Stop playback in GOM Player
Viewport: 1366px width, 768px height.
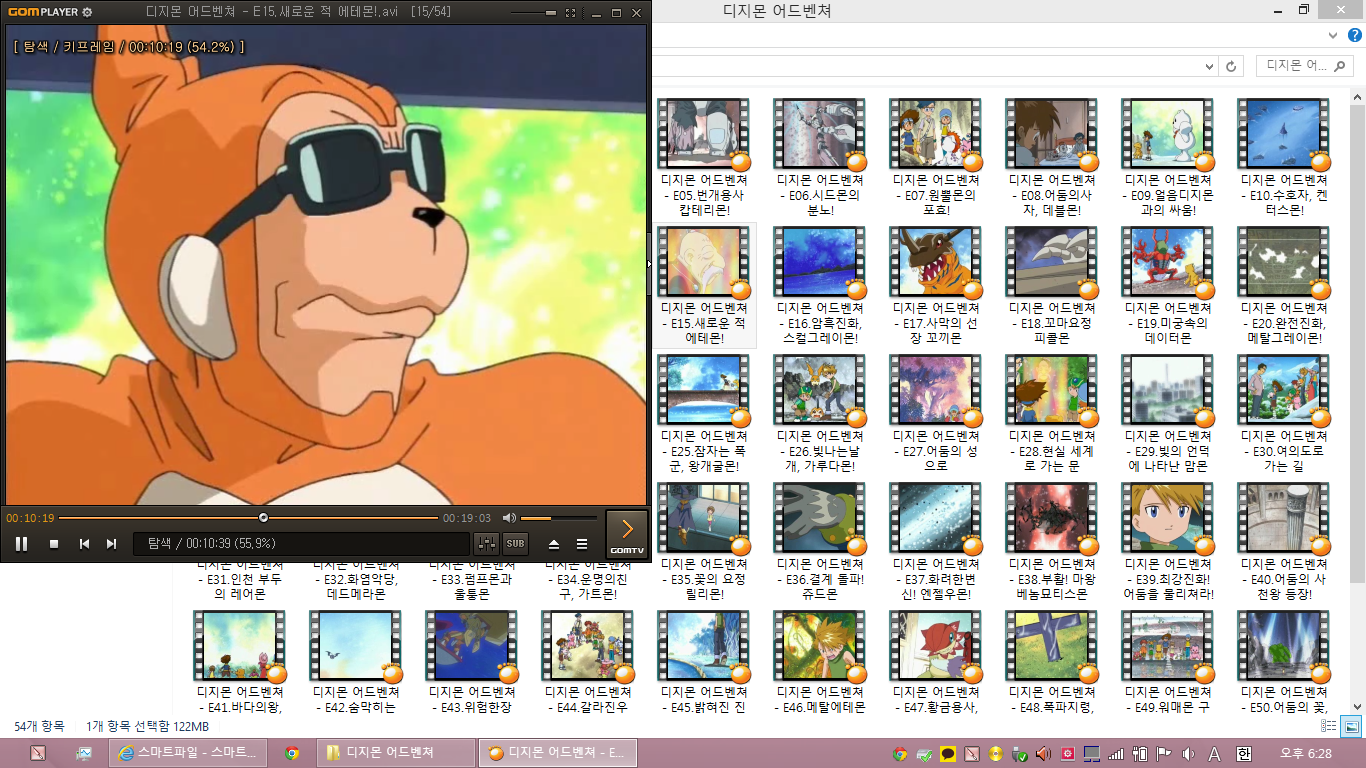click(x=54, y=544)
